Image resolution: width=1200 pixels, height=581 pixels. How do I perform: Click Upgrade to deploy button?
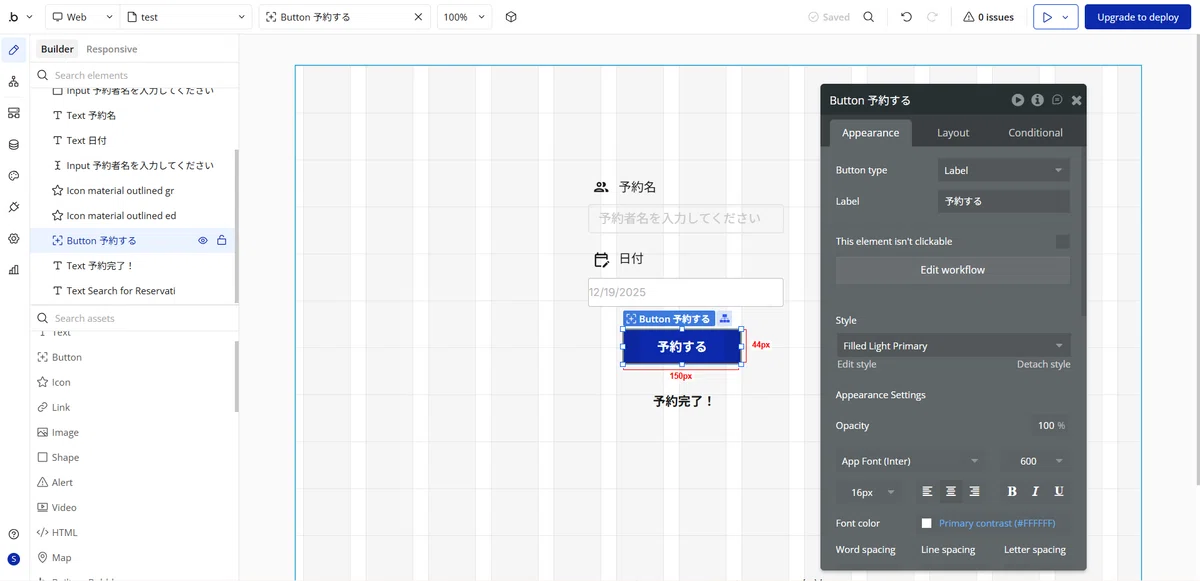tap(1138, 17)
